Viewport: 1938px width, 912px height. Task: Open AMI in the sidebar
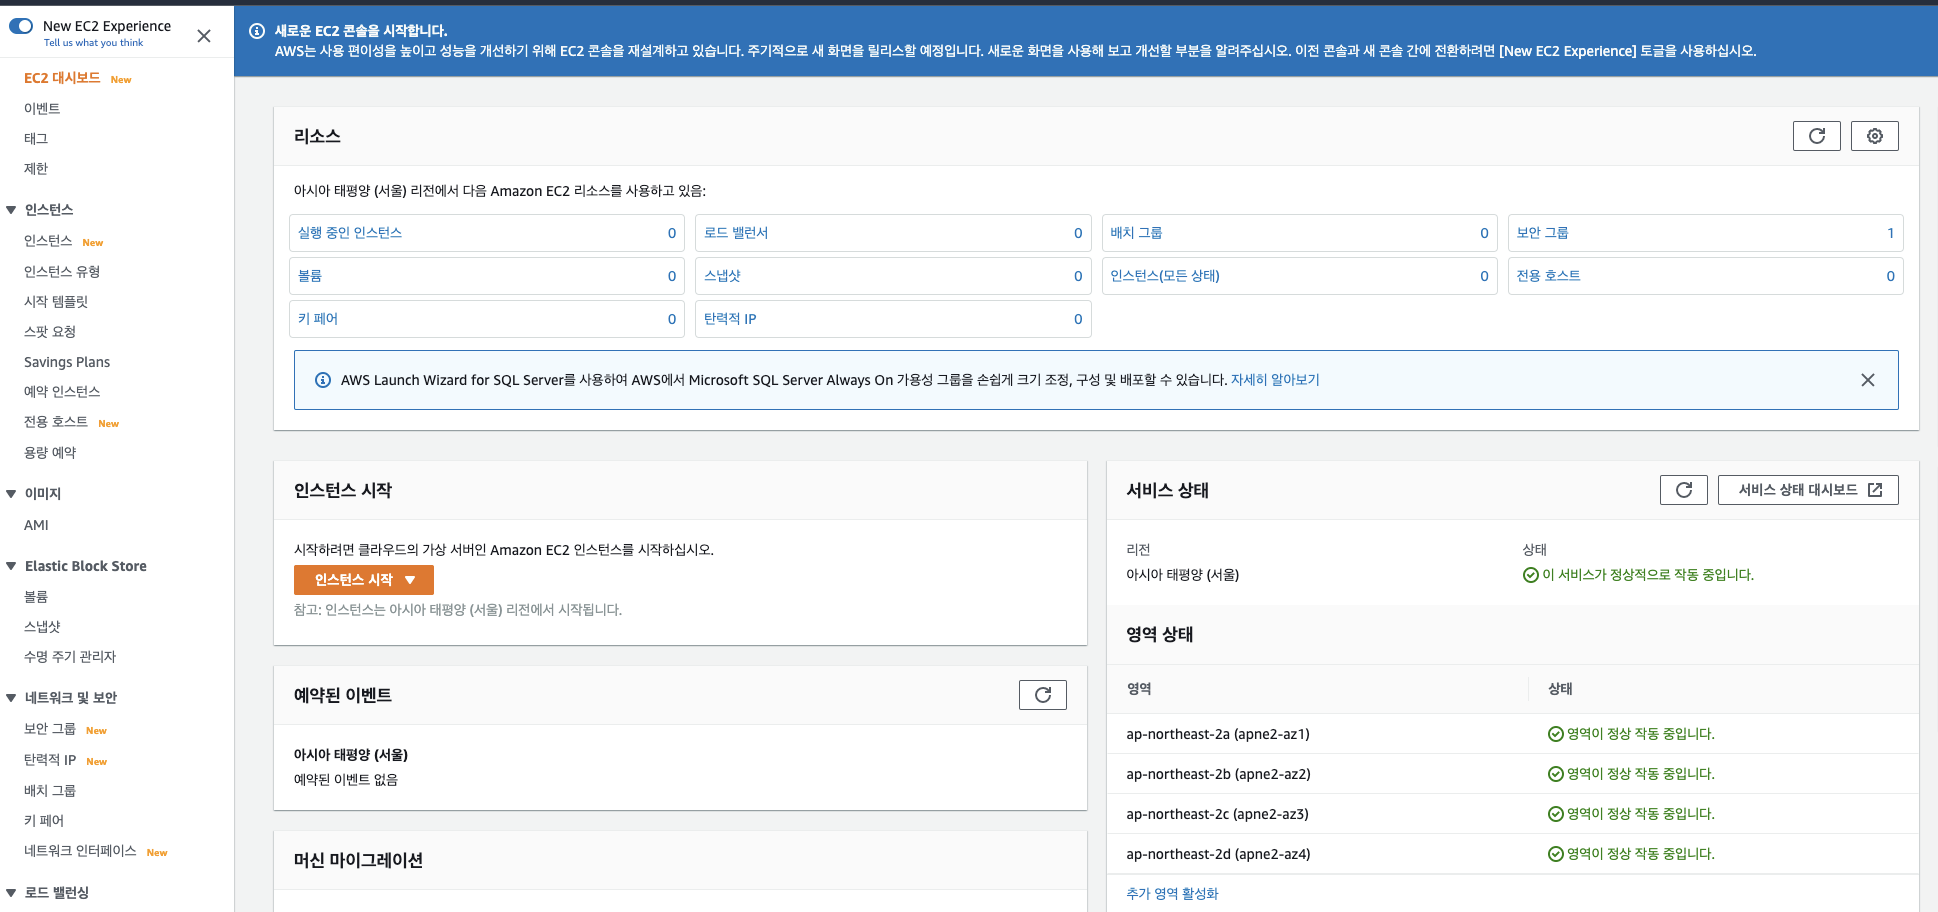[36, 525]
